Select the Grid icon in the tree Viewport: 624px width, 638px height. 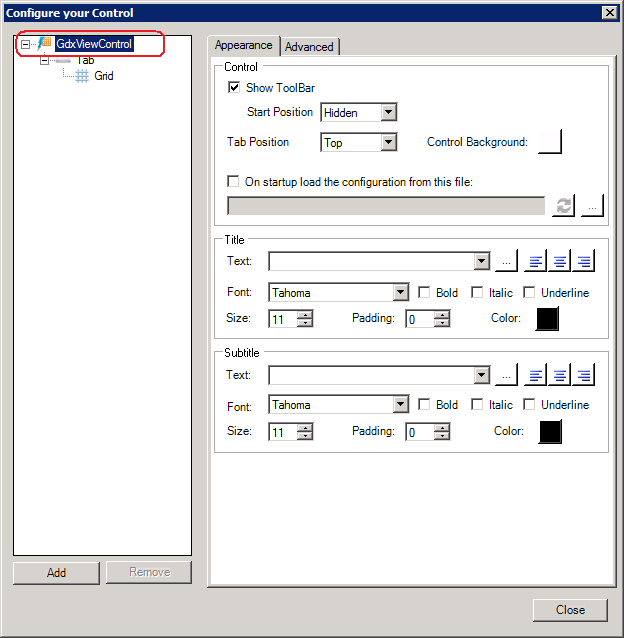click(x=82, y=76)
